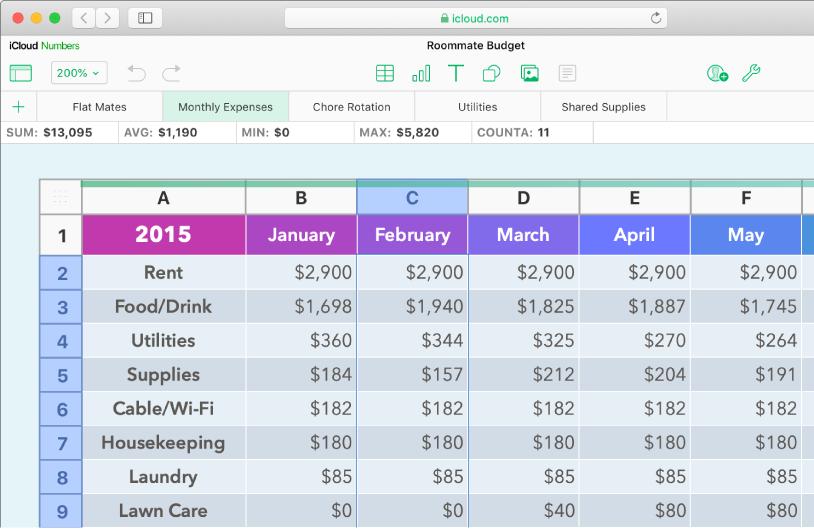Insert a table from the toolbar
Image resolution: width=814 pixels, height=529 pixels.
pyautogui.click(x=384, y=73)
